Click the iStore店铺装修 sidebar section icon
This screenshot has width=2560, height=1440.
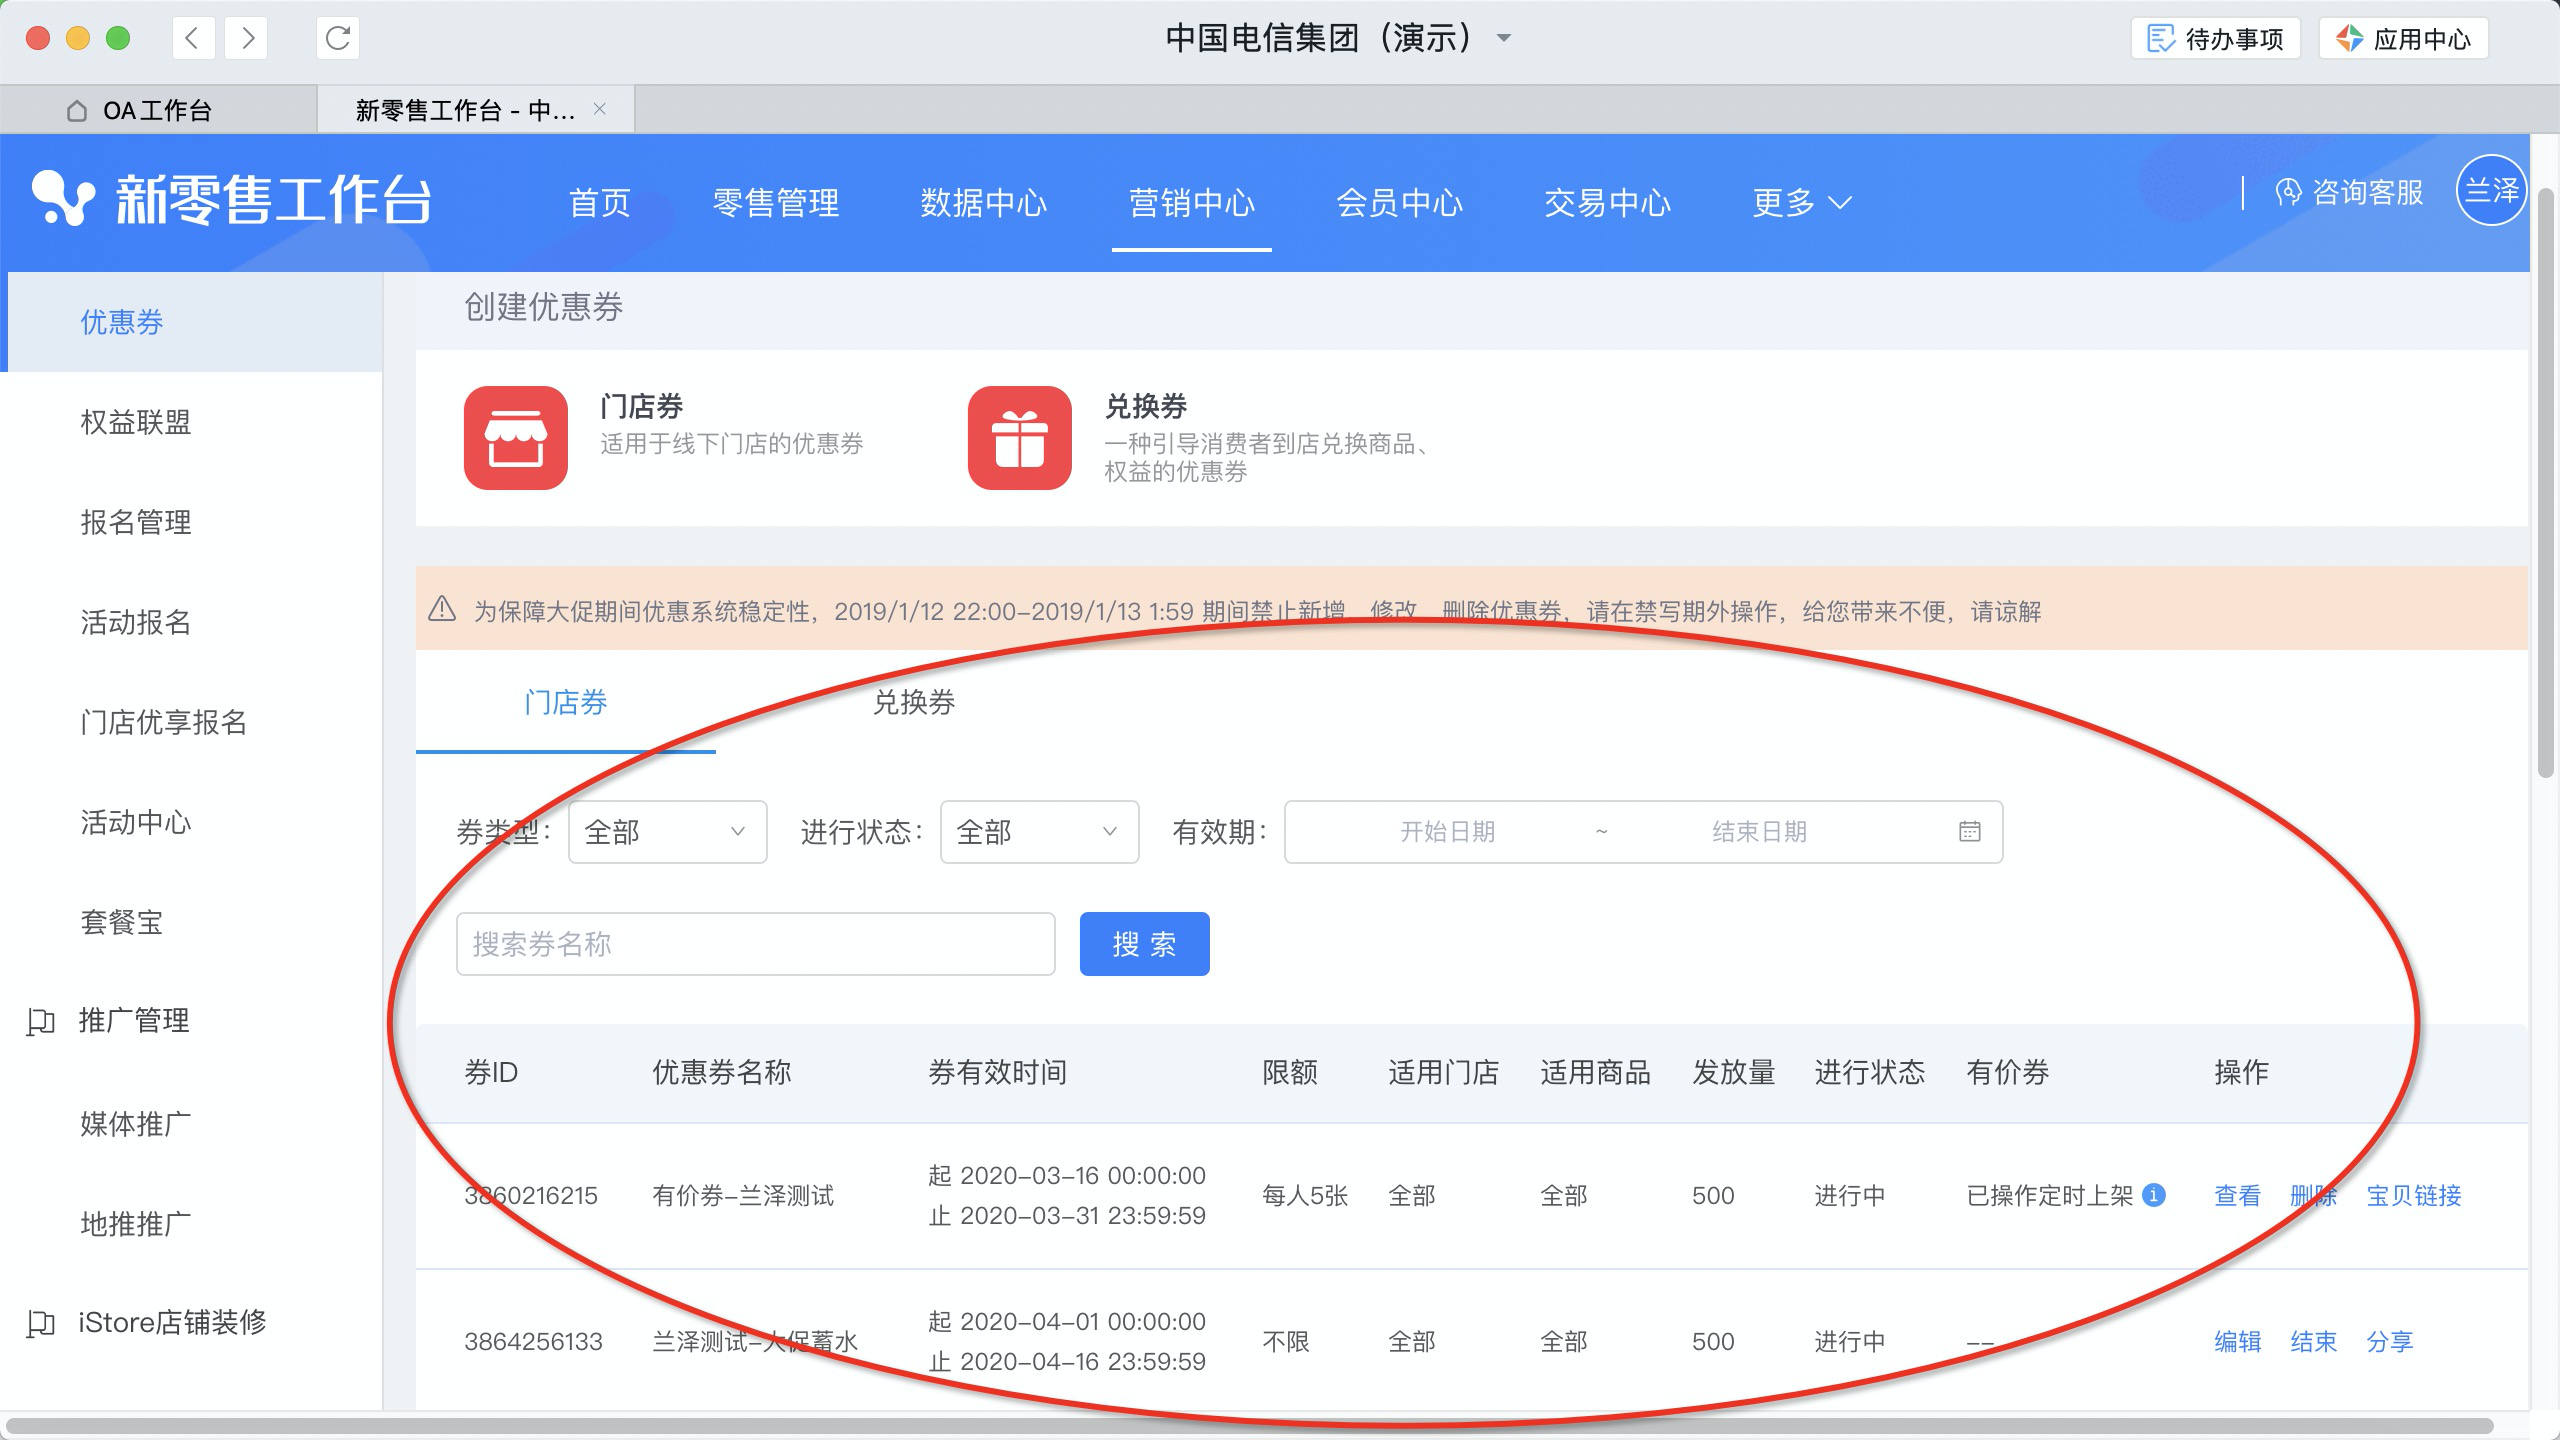41,1323
